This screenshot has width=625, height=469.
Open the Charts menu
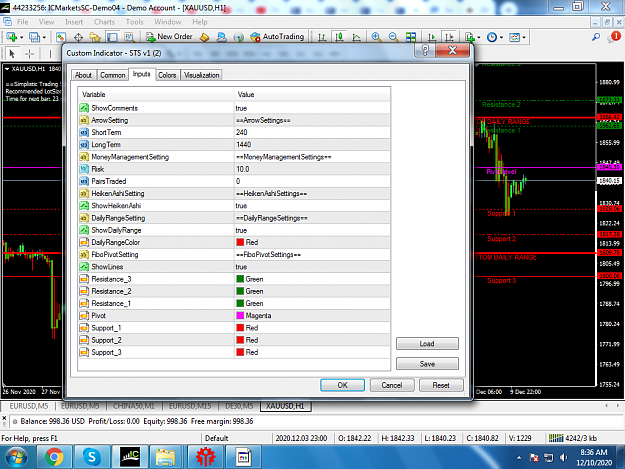click(x=104, y=22)
